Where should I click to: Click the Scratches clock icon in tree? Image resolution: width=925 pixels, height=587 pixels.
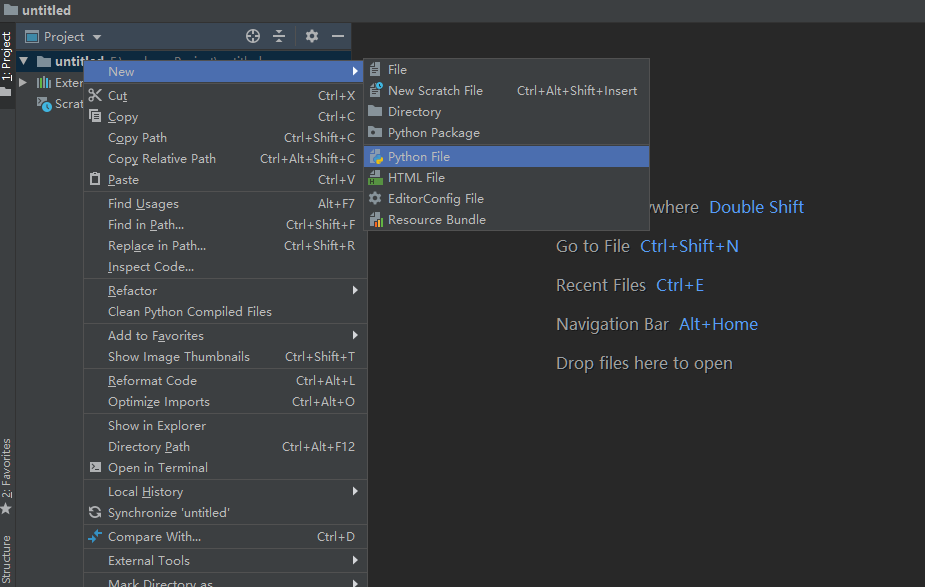click(44, 104)
